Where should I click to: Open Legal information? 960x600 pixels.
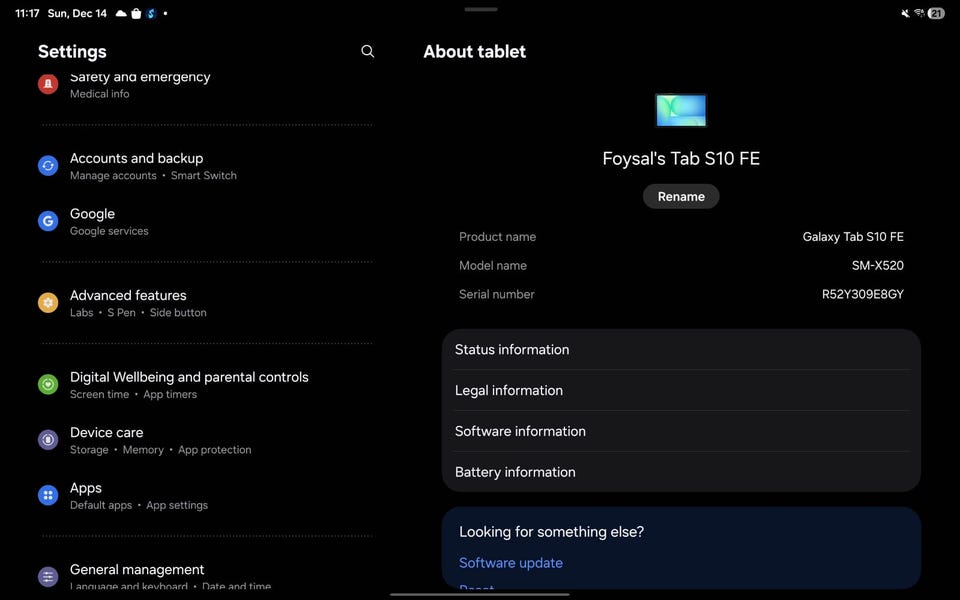pos(681,391)
